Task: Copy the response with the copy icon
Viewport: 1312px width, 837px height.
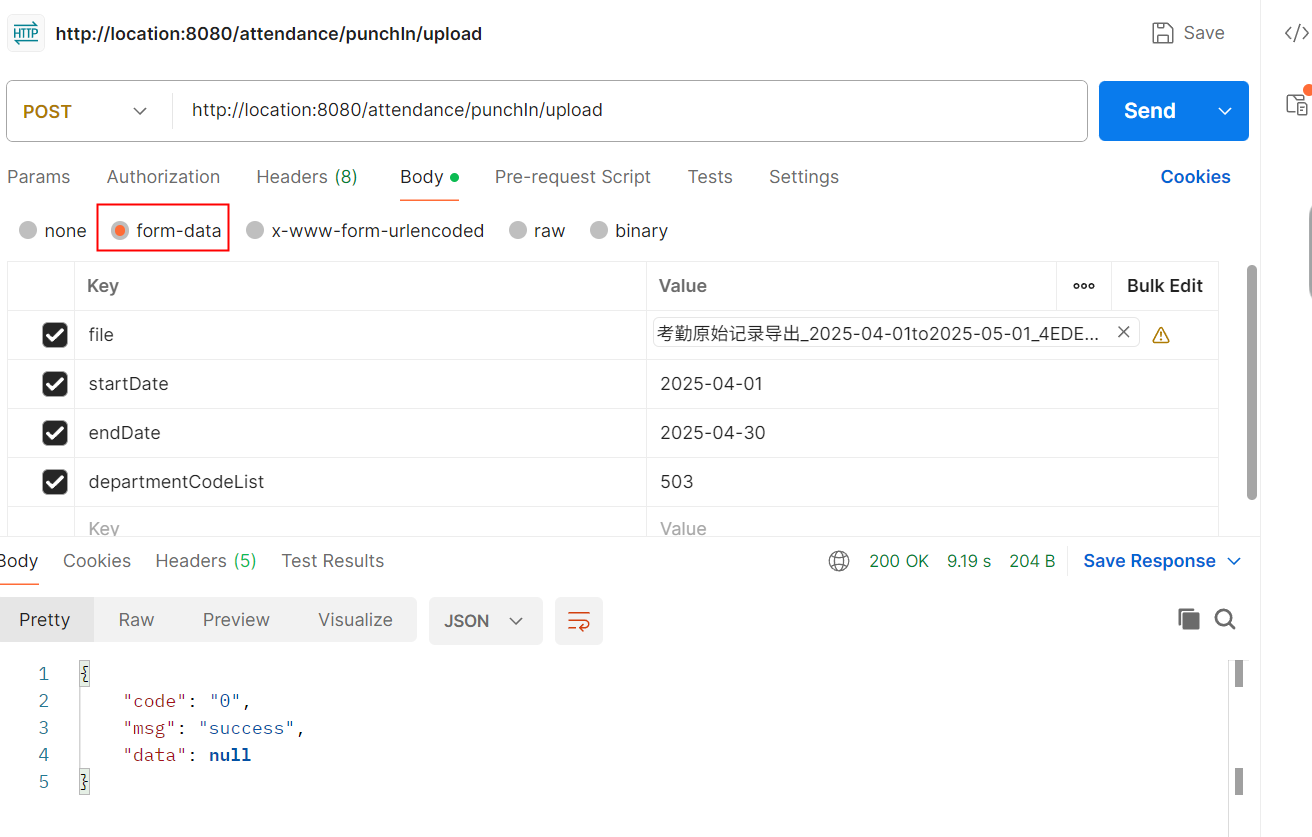Action: tap(1189, 619)
